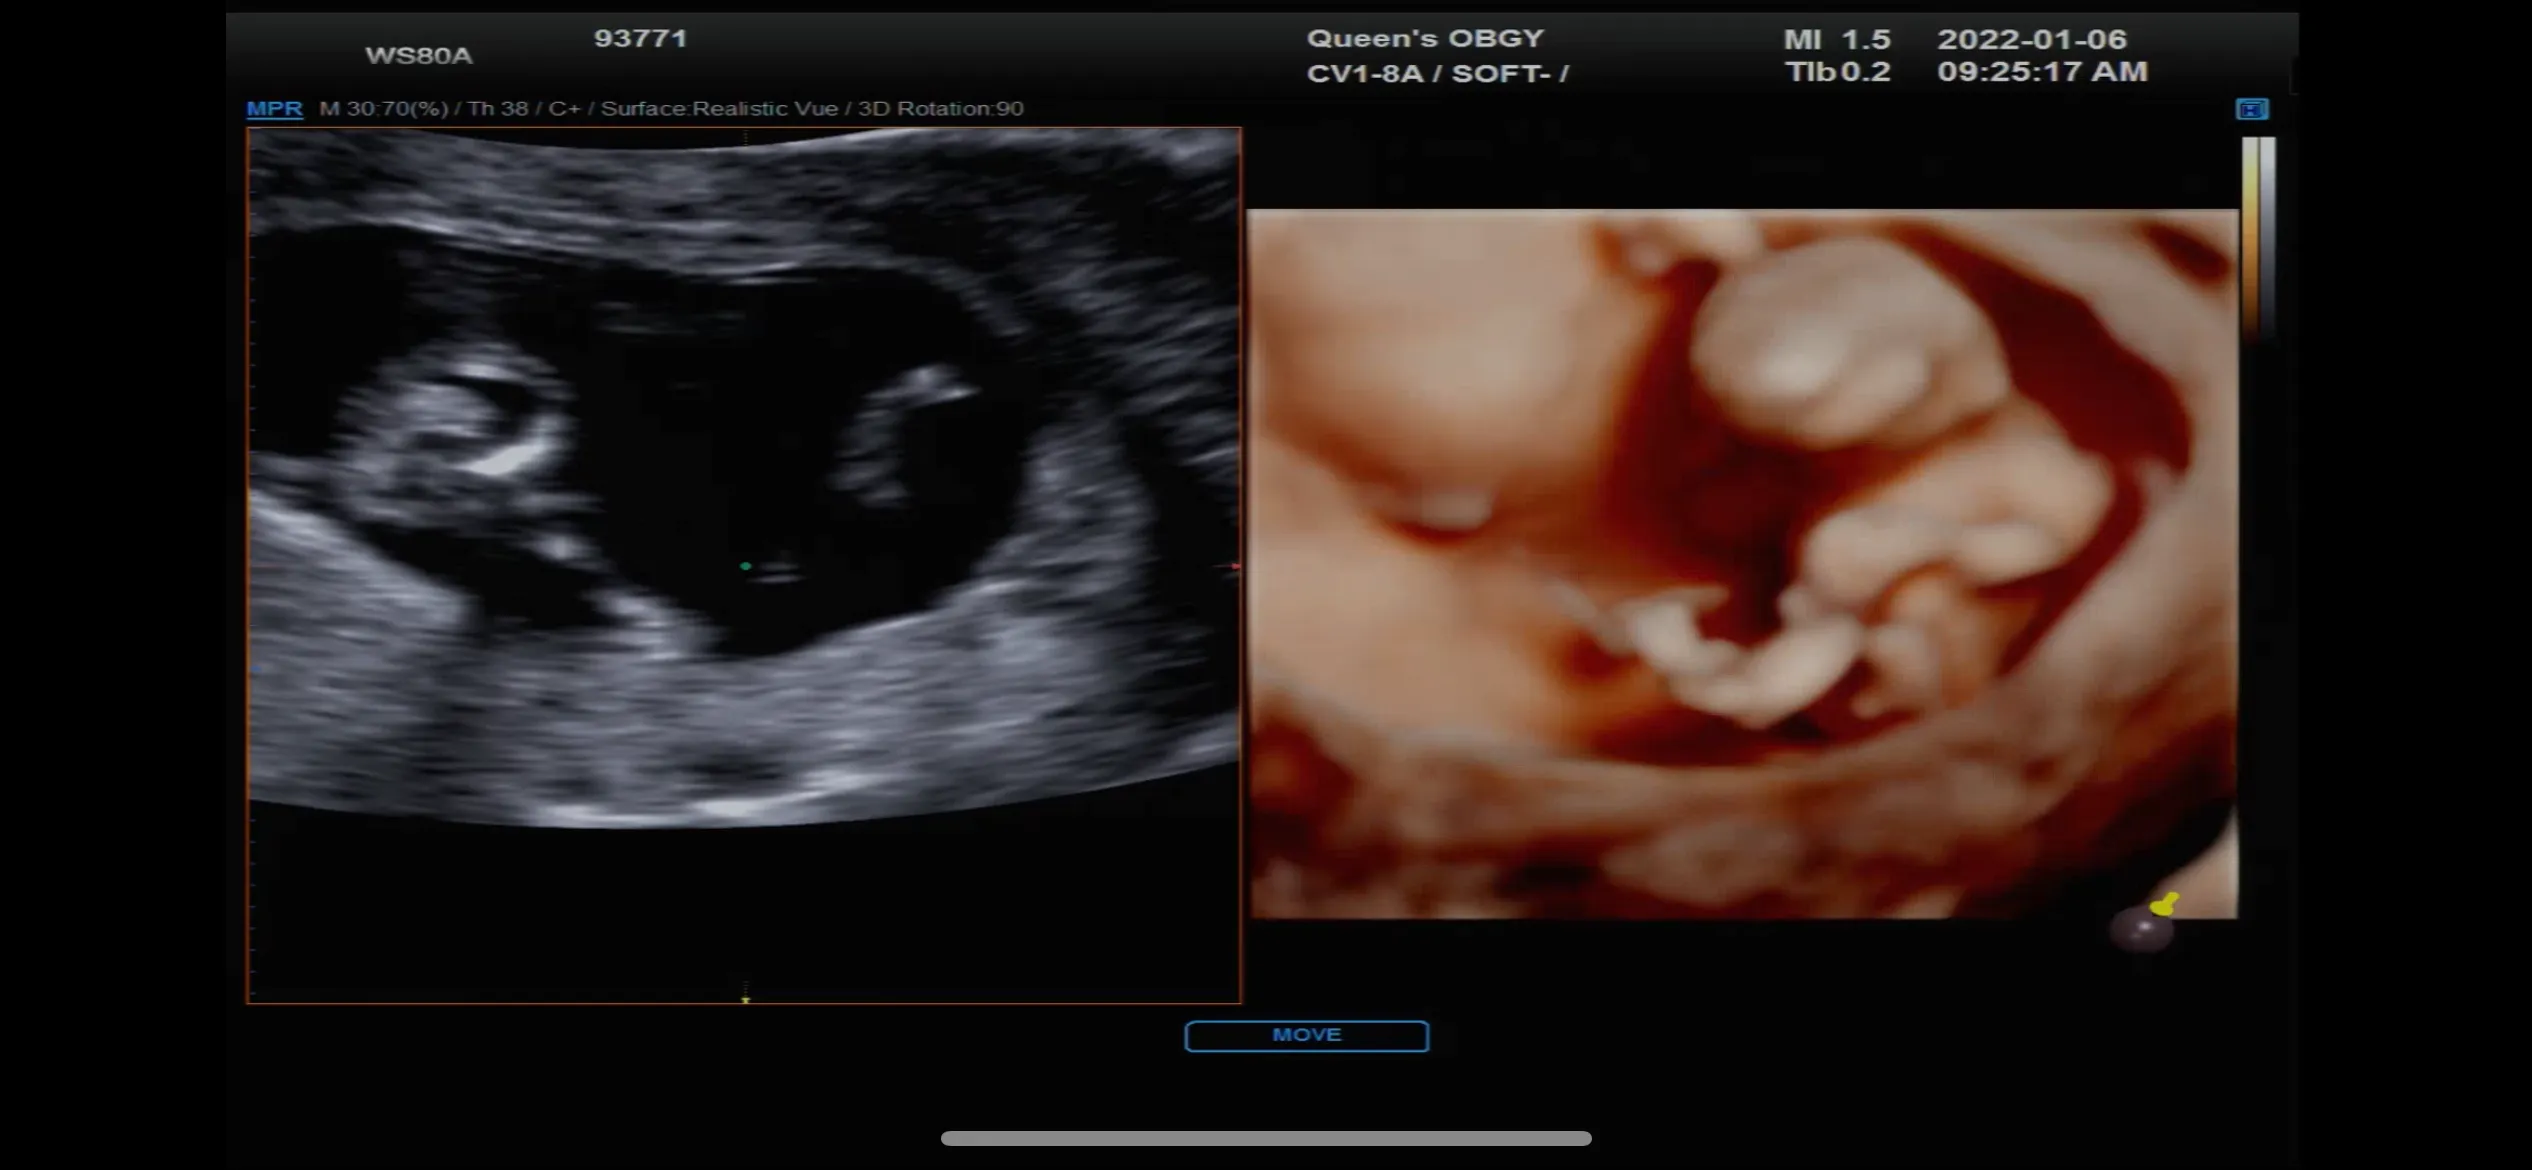2532x1170 pixels.
Task: Click the MI 1.5 value
Action: tap(1837, 39)
